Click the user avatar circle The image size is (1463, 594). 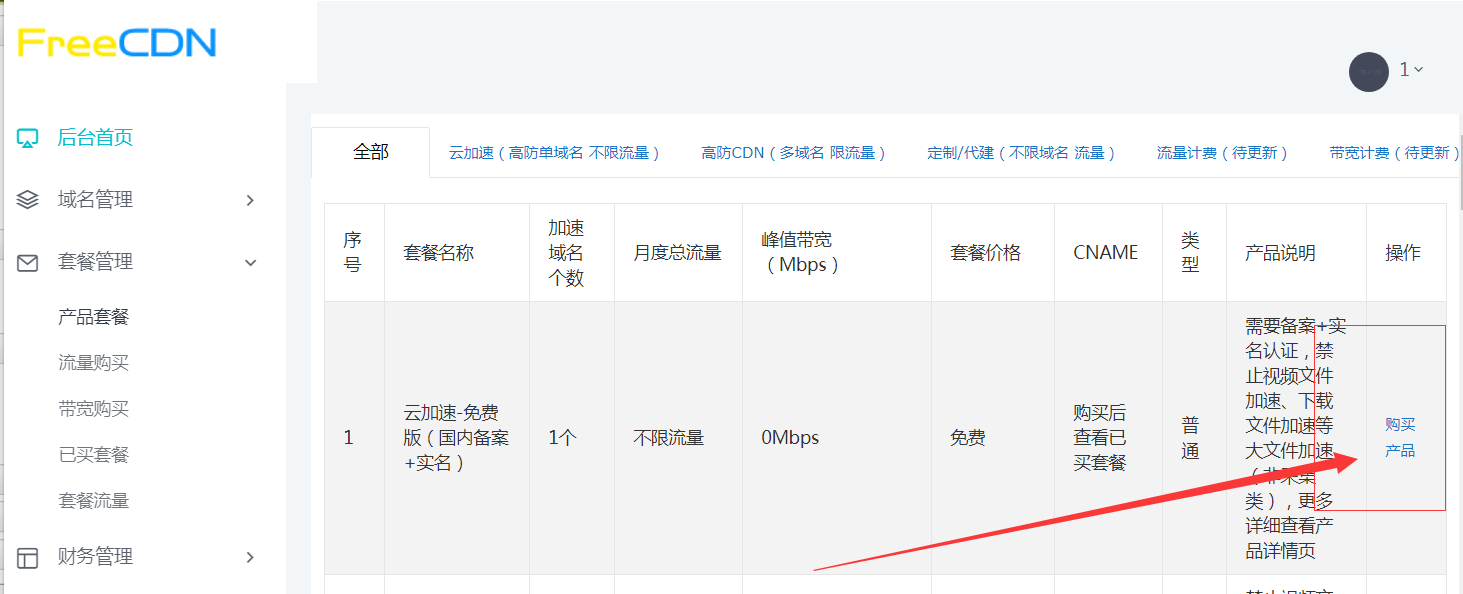(1368, 71)
